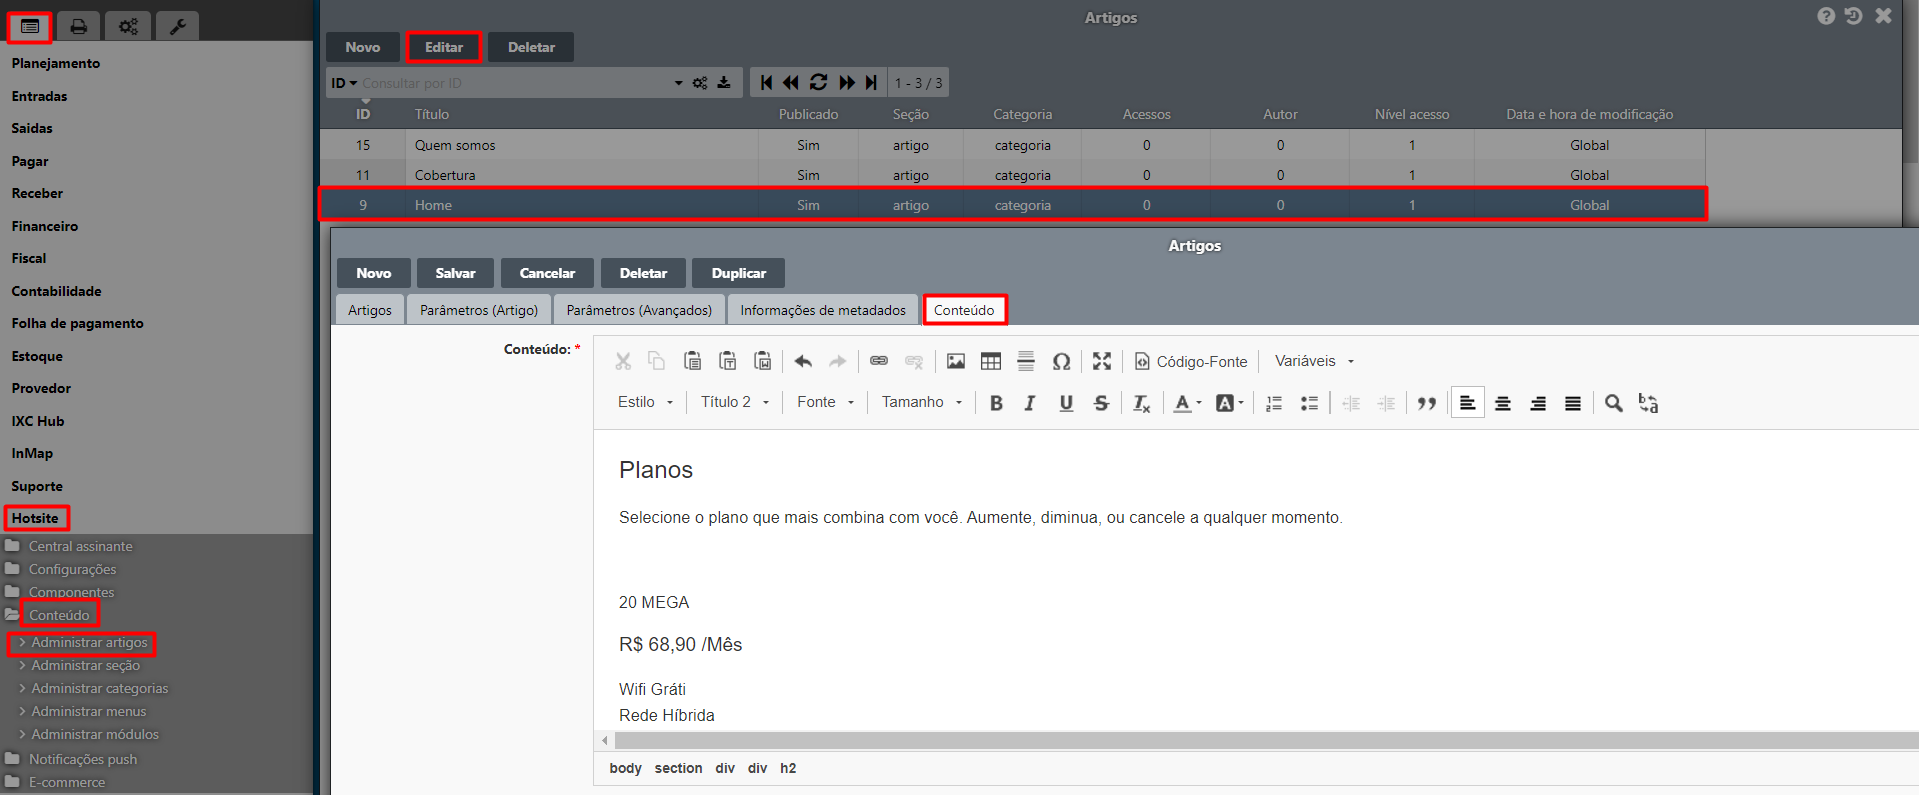The width and height of the screenshot is (1919, 795).
Task: Open the menu list icon at top-left sidebar
Action: point(30,26)
